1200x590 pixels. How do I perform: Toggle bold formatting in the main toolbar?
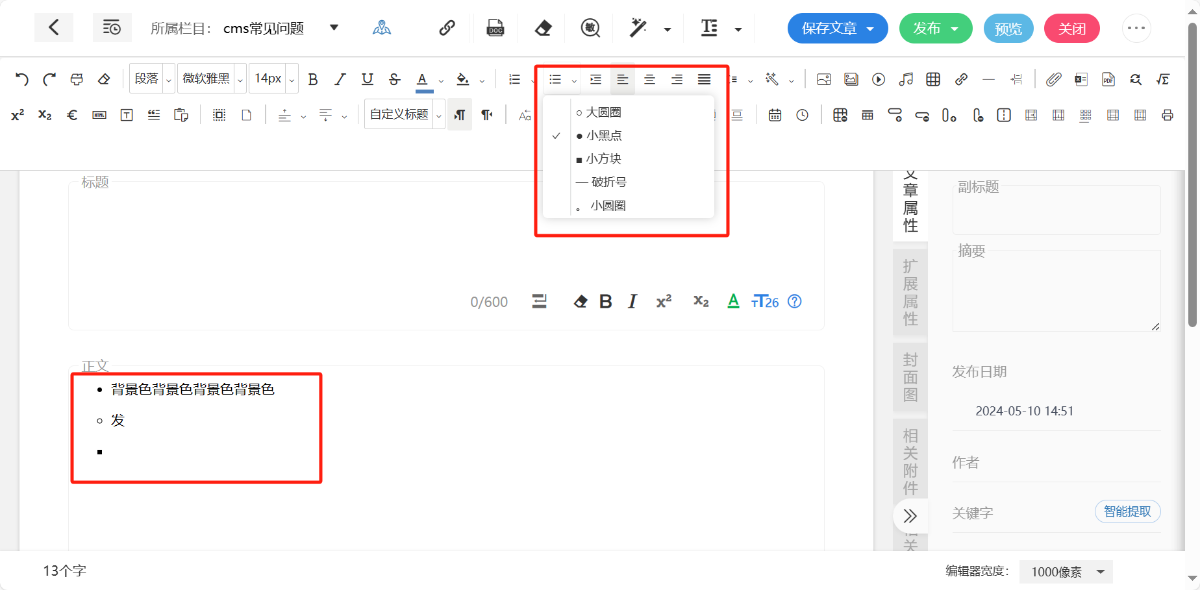[x=313, y=79]
